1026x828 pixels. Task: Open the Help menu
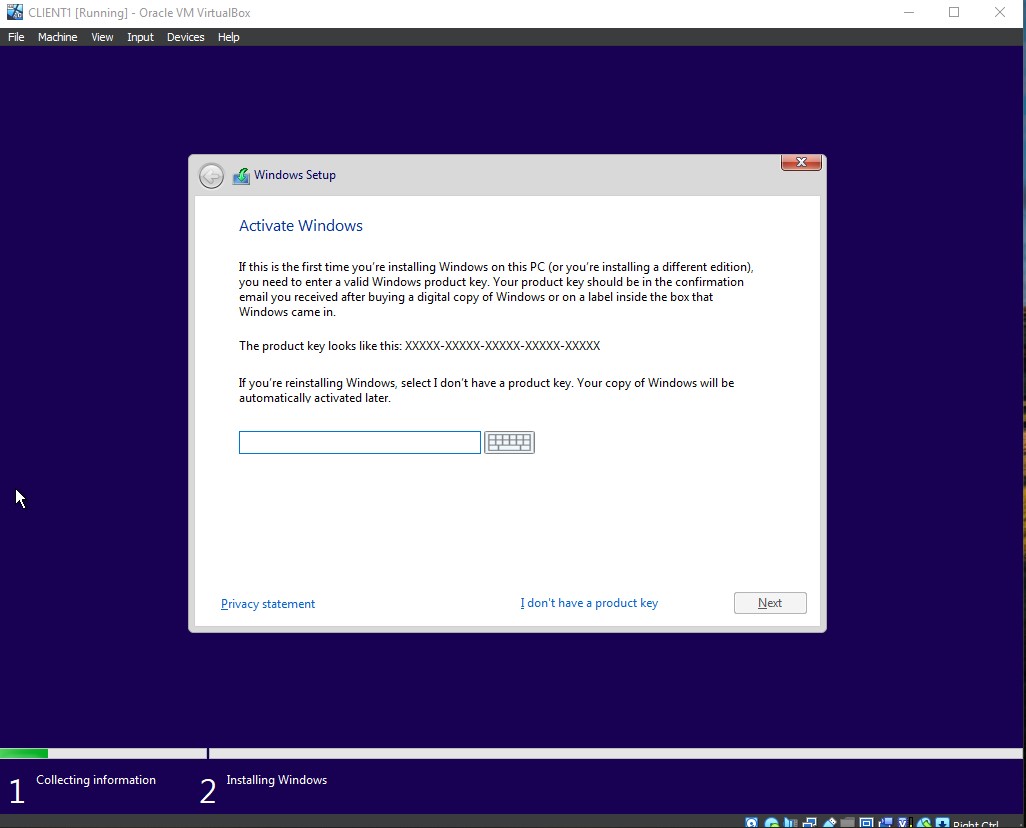(228, 37)
